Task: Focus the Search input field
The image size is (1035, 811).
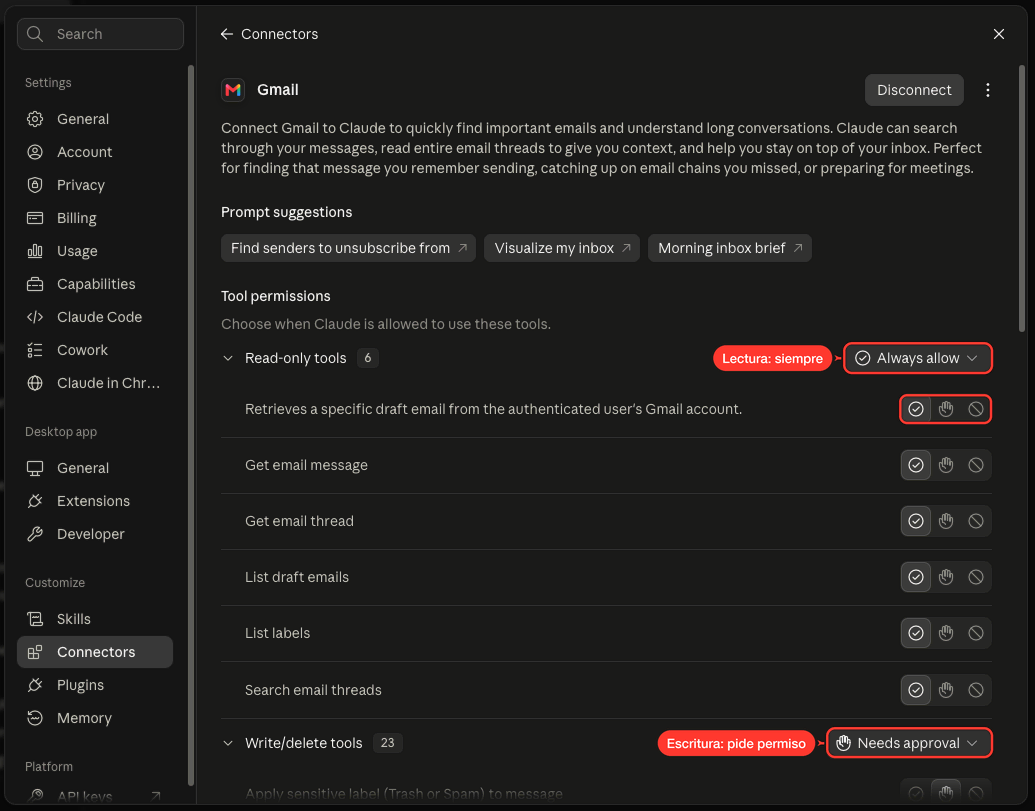Action: [x=100, y=34]
